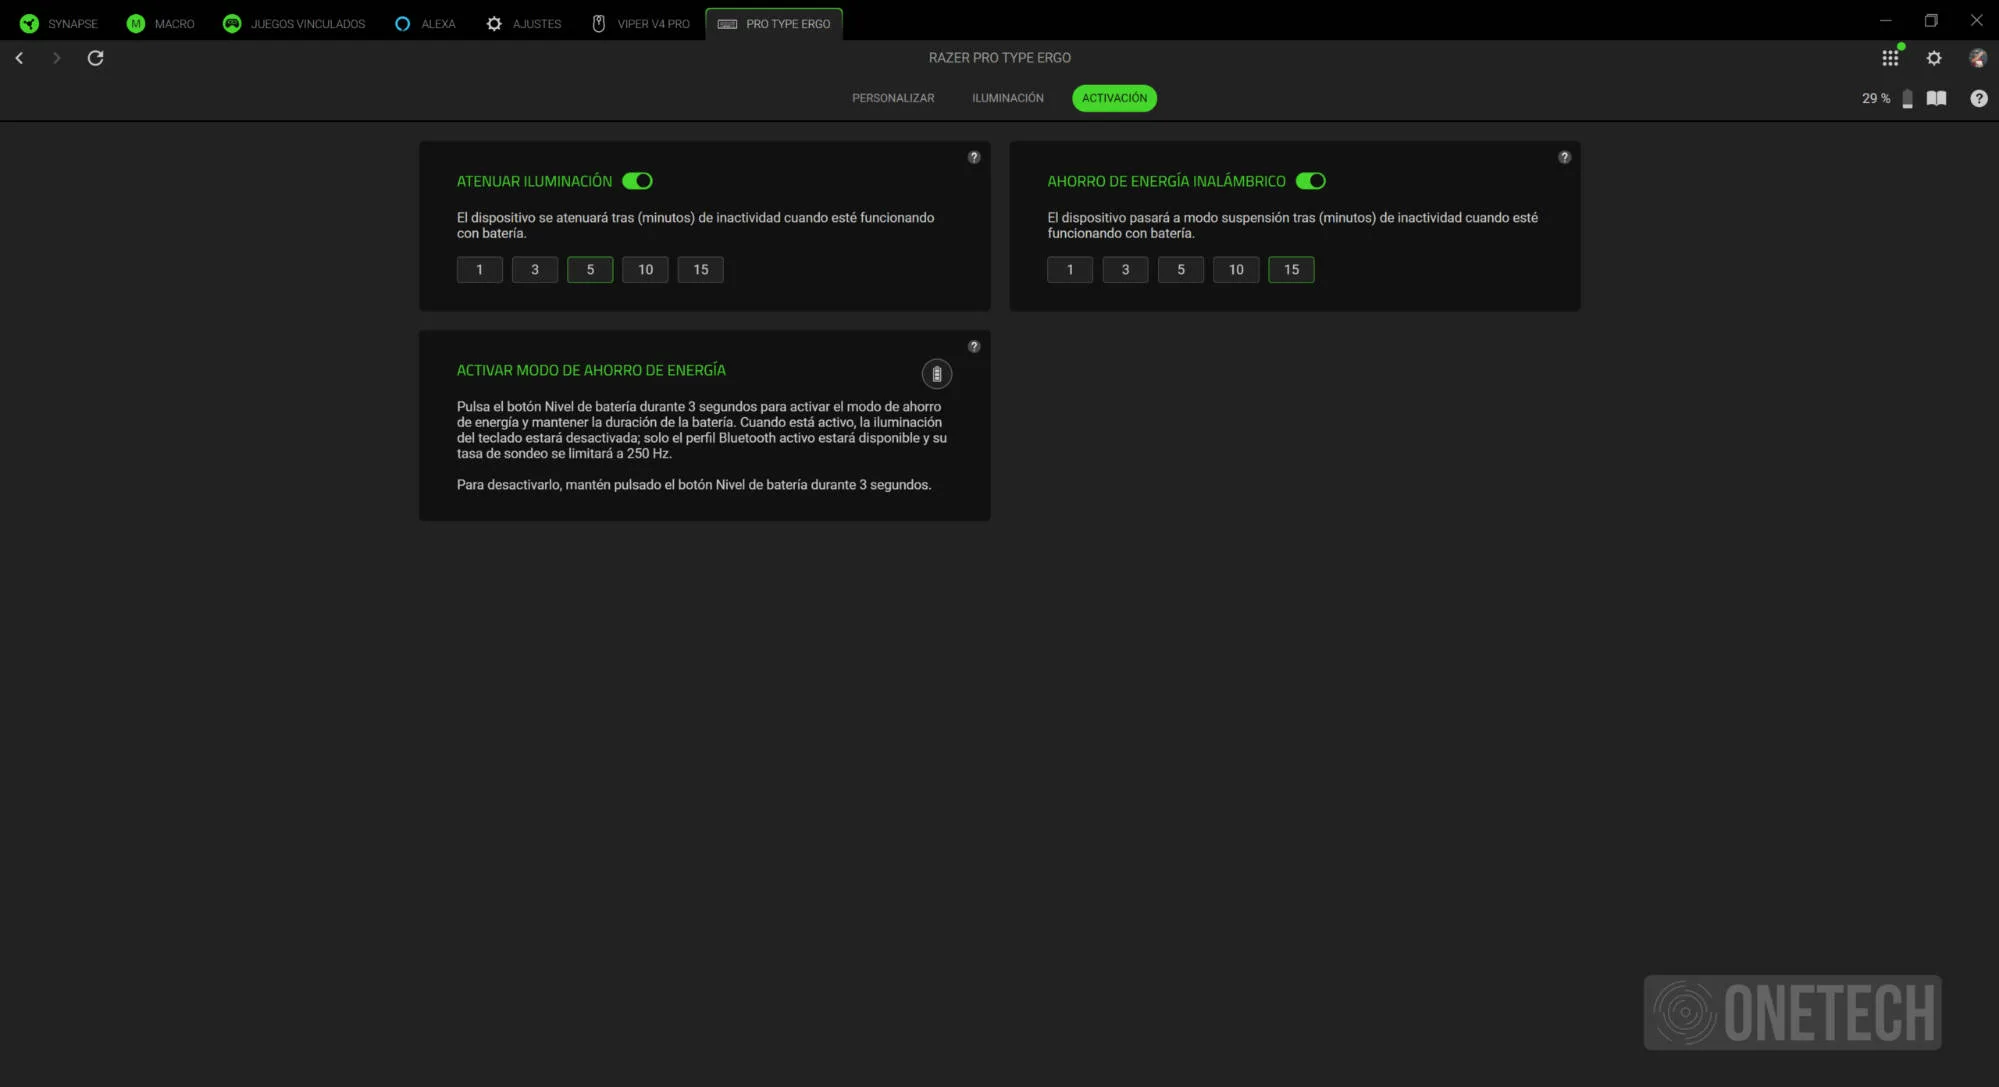Set dimming to 3 minutes

[535, 270]
